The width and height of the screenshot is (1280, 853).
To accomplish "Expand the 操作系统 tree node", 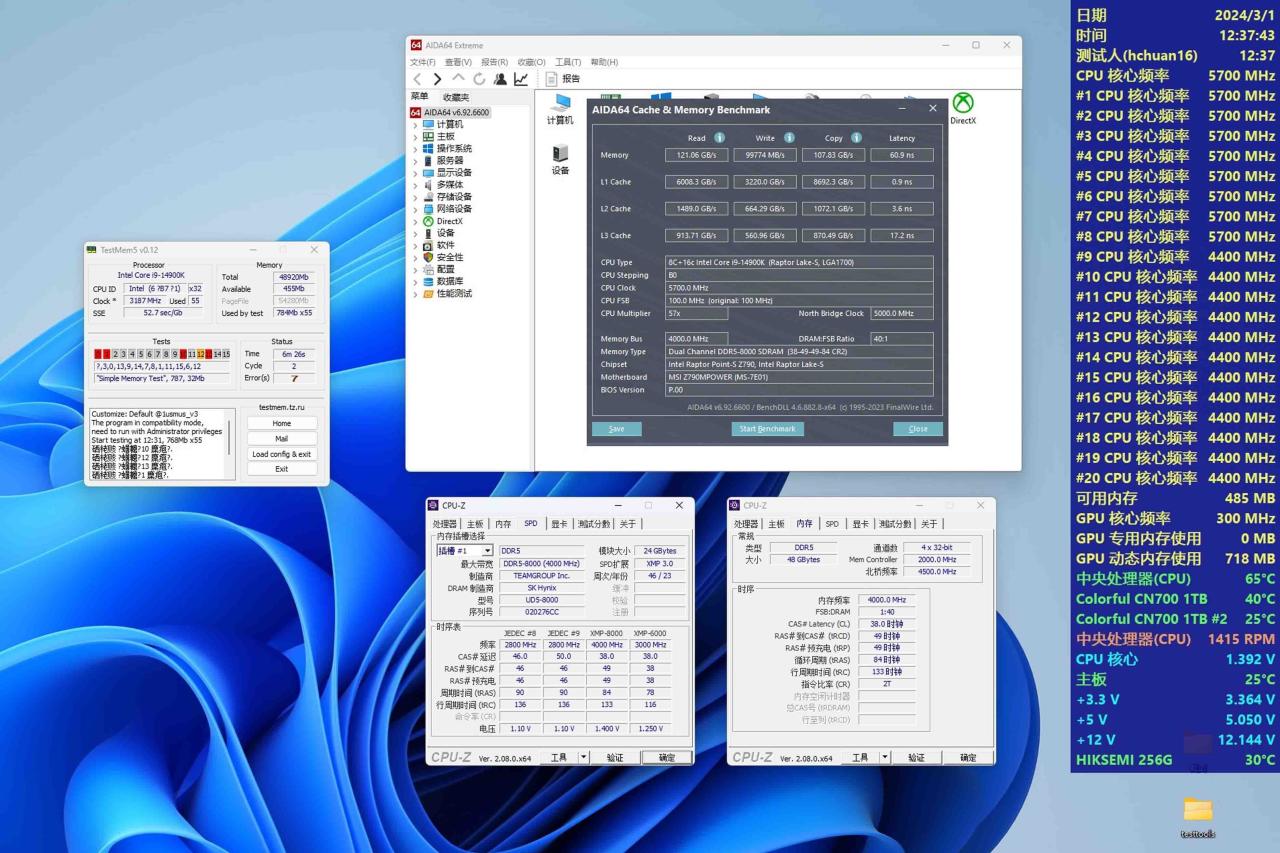I will click(416, 149).
